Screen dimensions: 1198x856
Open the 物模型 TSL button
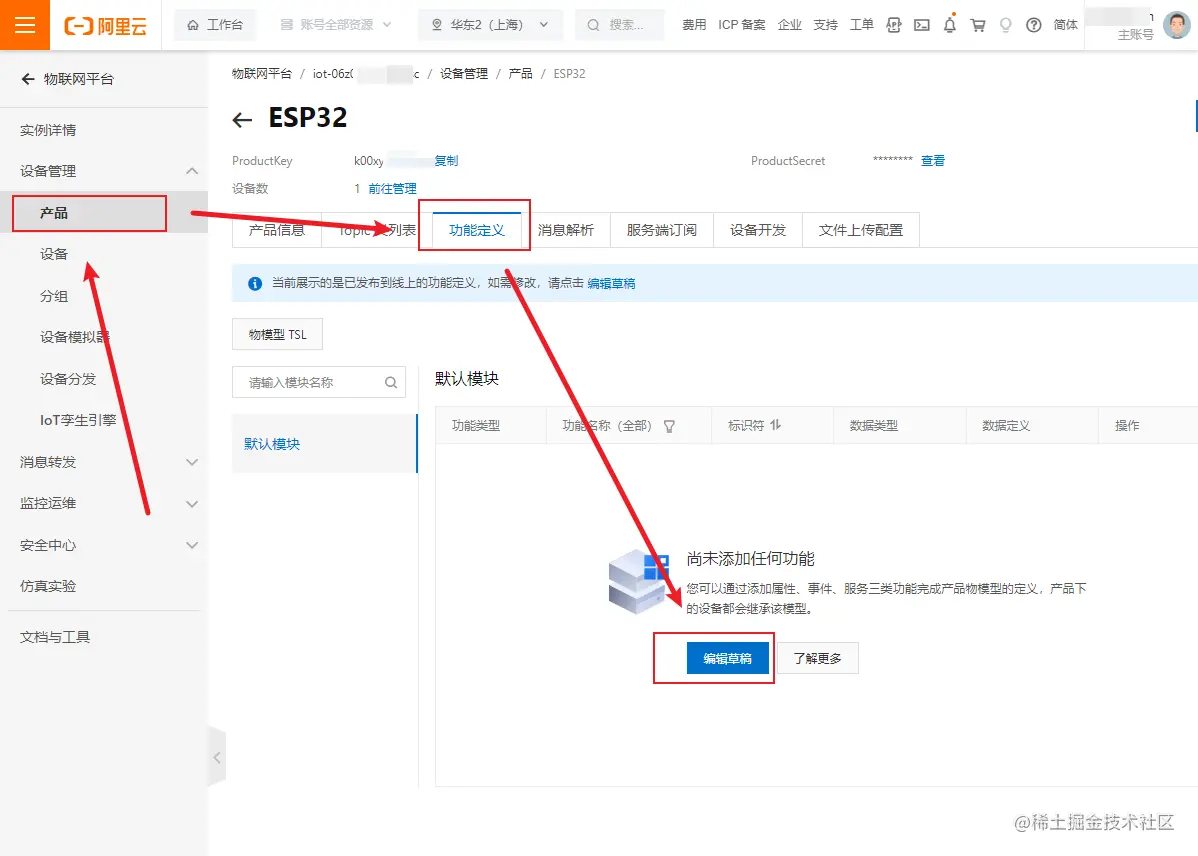(277, 334)
